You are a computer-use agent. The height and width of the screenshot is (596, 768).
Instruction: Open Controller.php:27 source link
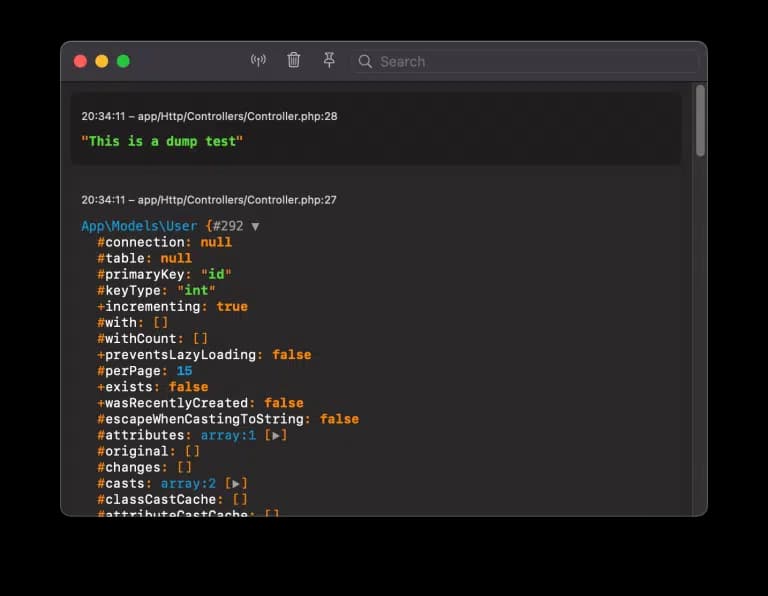[x=237, y=200]
